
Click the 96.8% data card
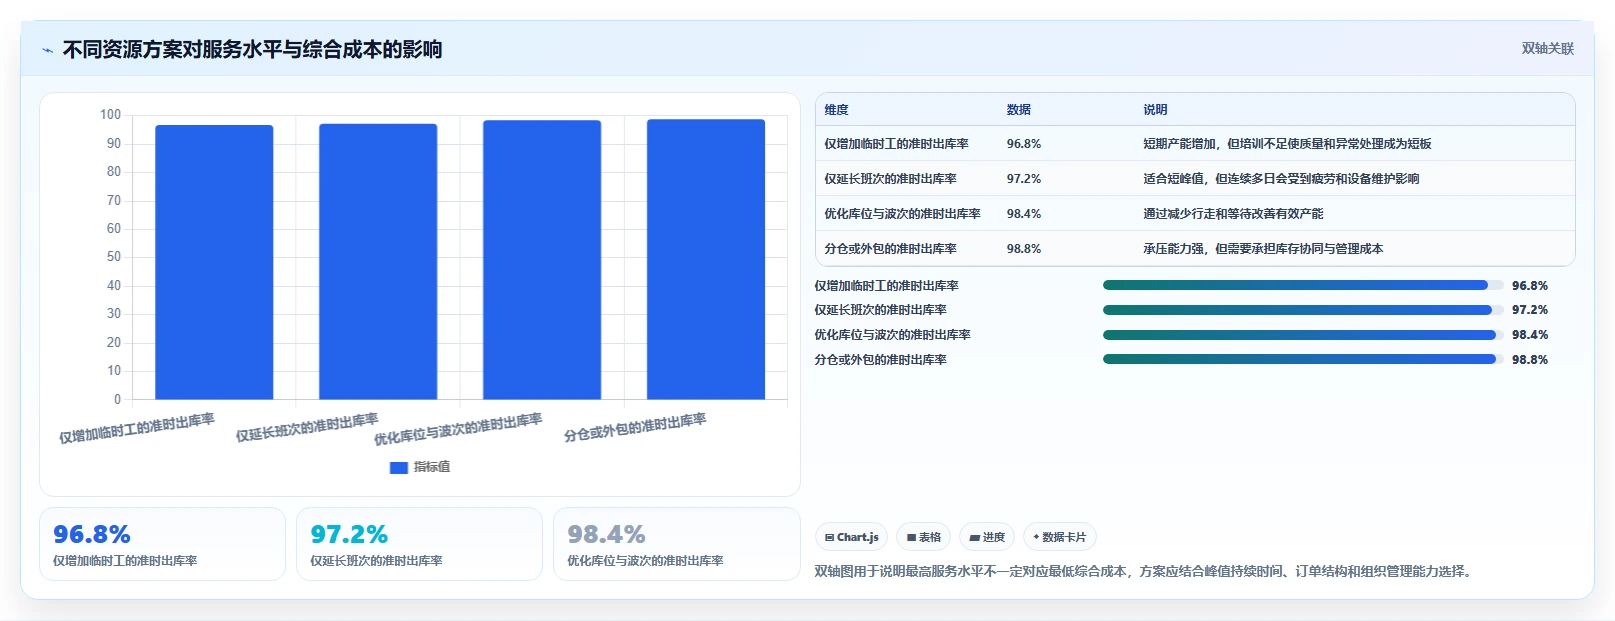[162, 544]
